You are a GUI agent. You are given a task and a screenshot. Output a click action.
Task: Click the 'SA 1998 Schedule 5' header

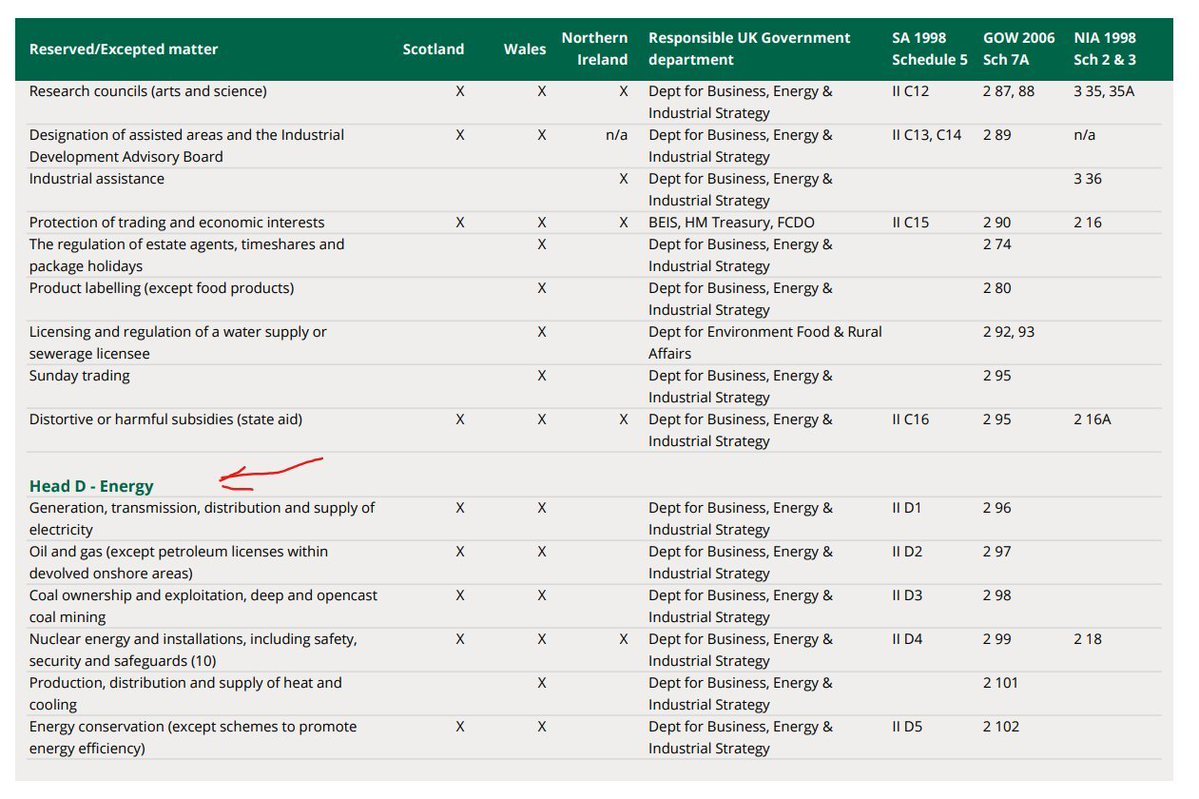tap(929, 49)
